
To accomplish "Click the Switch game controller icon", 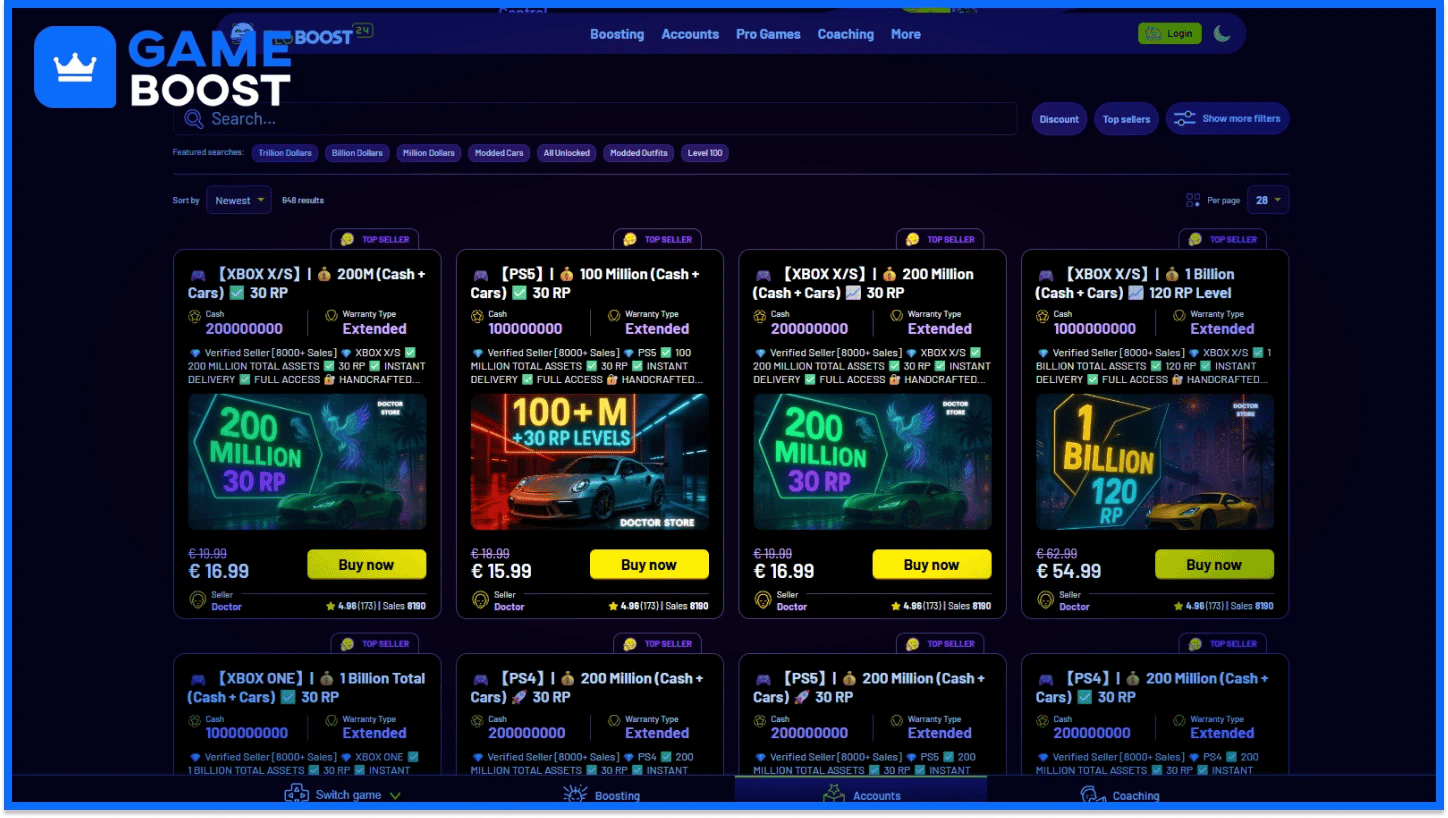I will tap(296, 795).
